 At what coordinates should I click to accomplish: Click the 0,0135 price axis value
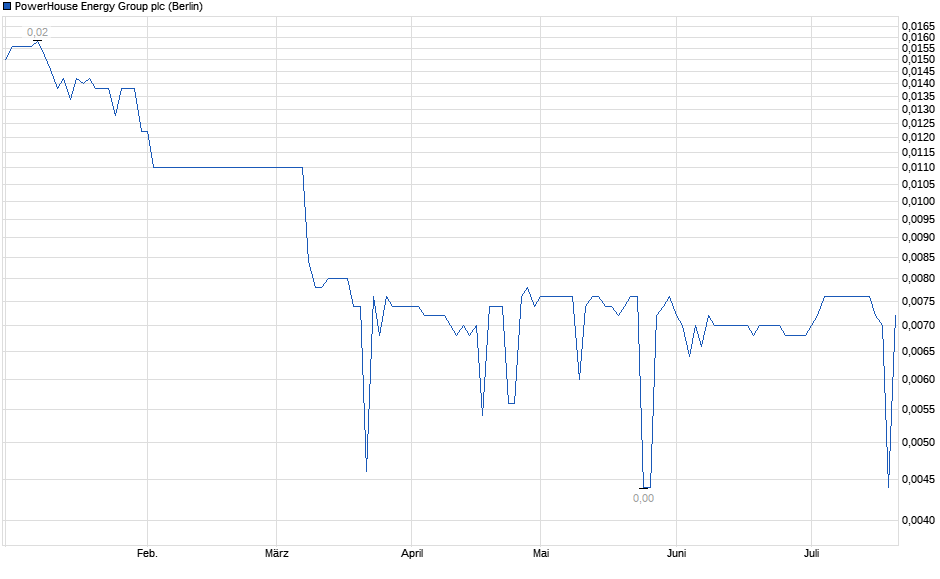tap(918, 96)
